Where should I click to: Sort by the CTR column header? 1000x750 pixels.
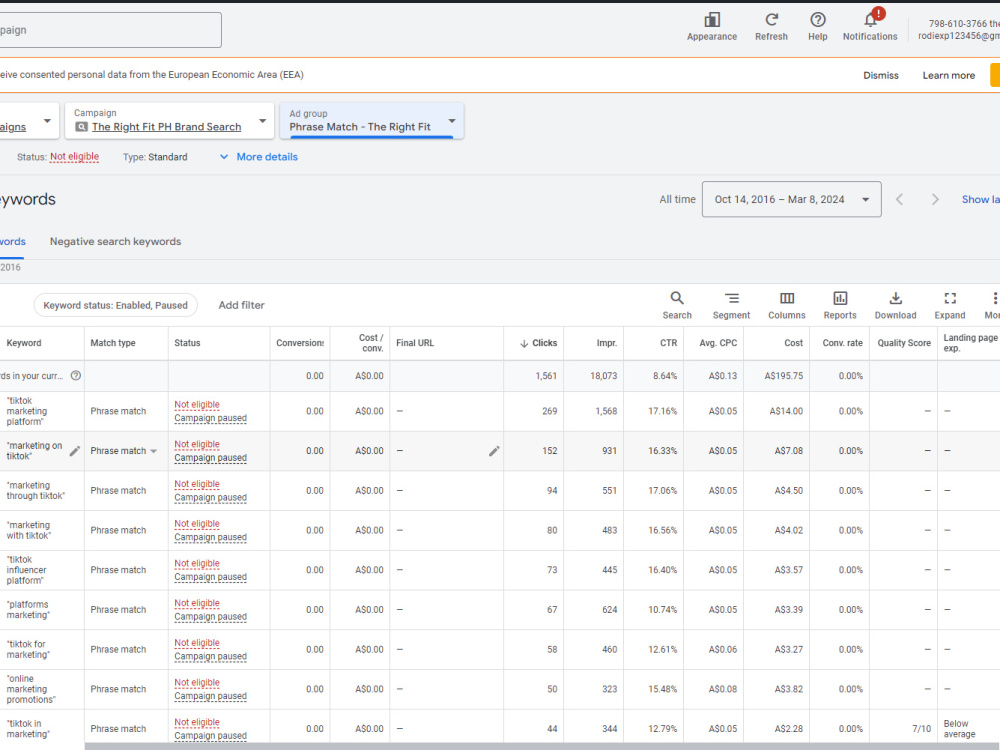(668, 343)
